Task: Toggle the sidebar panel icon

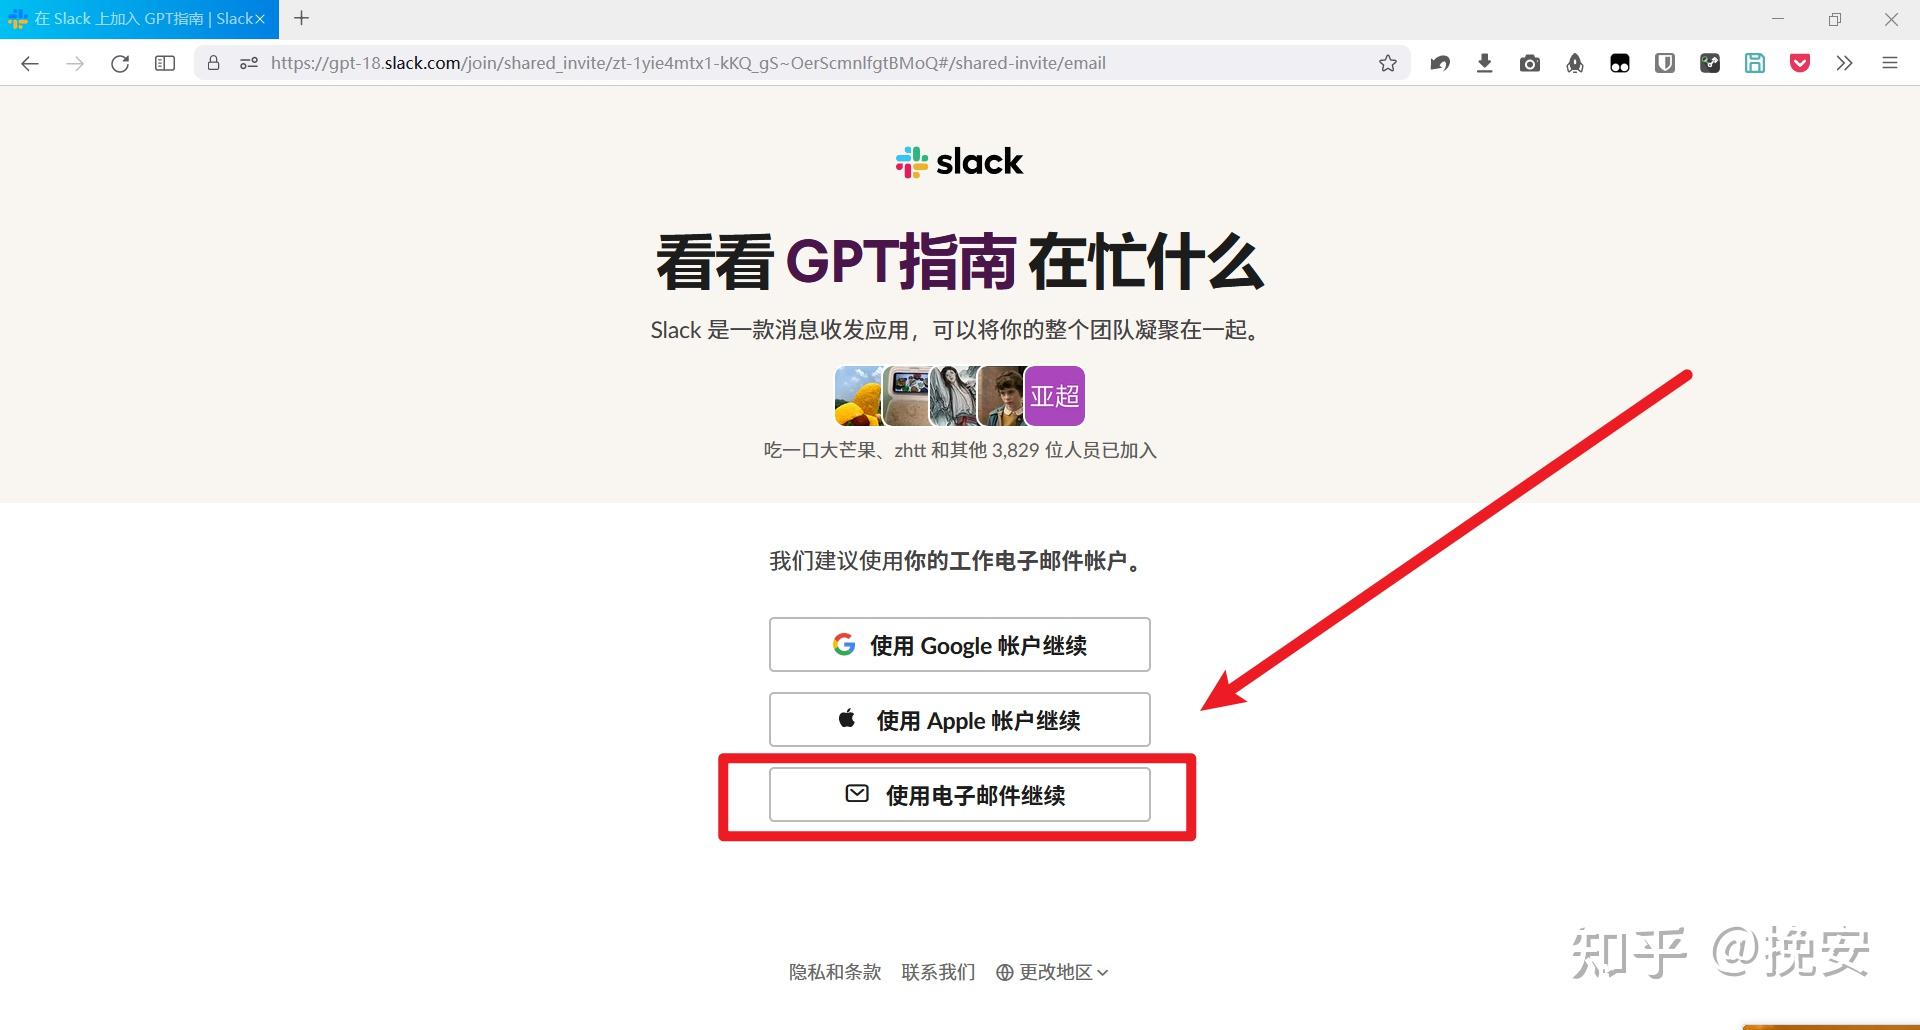Action: click(x=165, y=63)
